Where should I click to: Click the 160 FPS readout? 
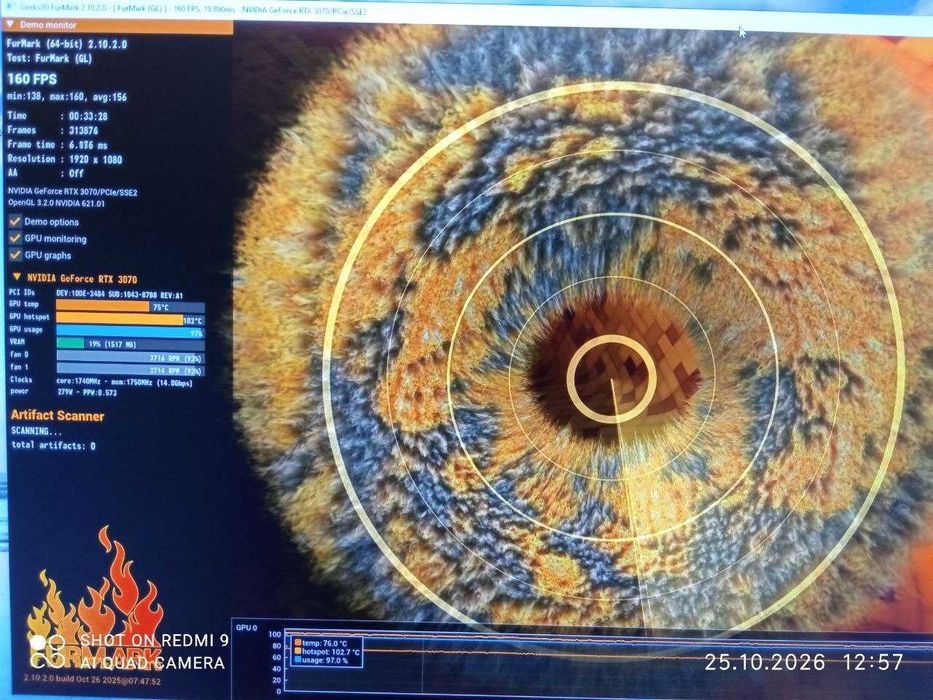click(32, 79)
